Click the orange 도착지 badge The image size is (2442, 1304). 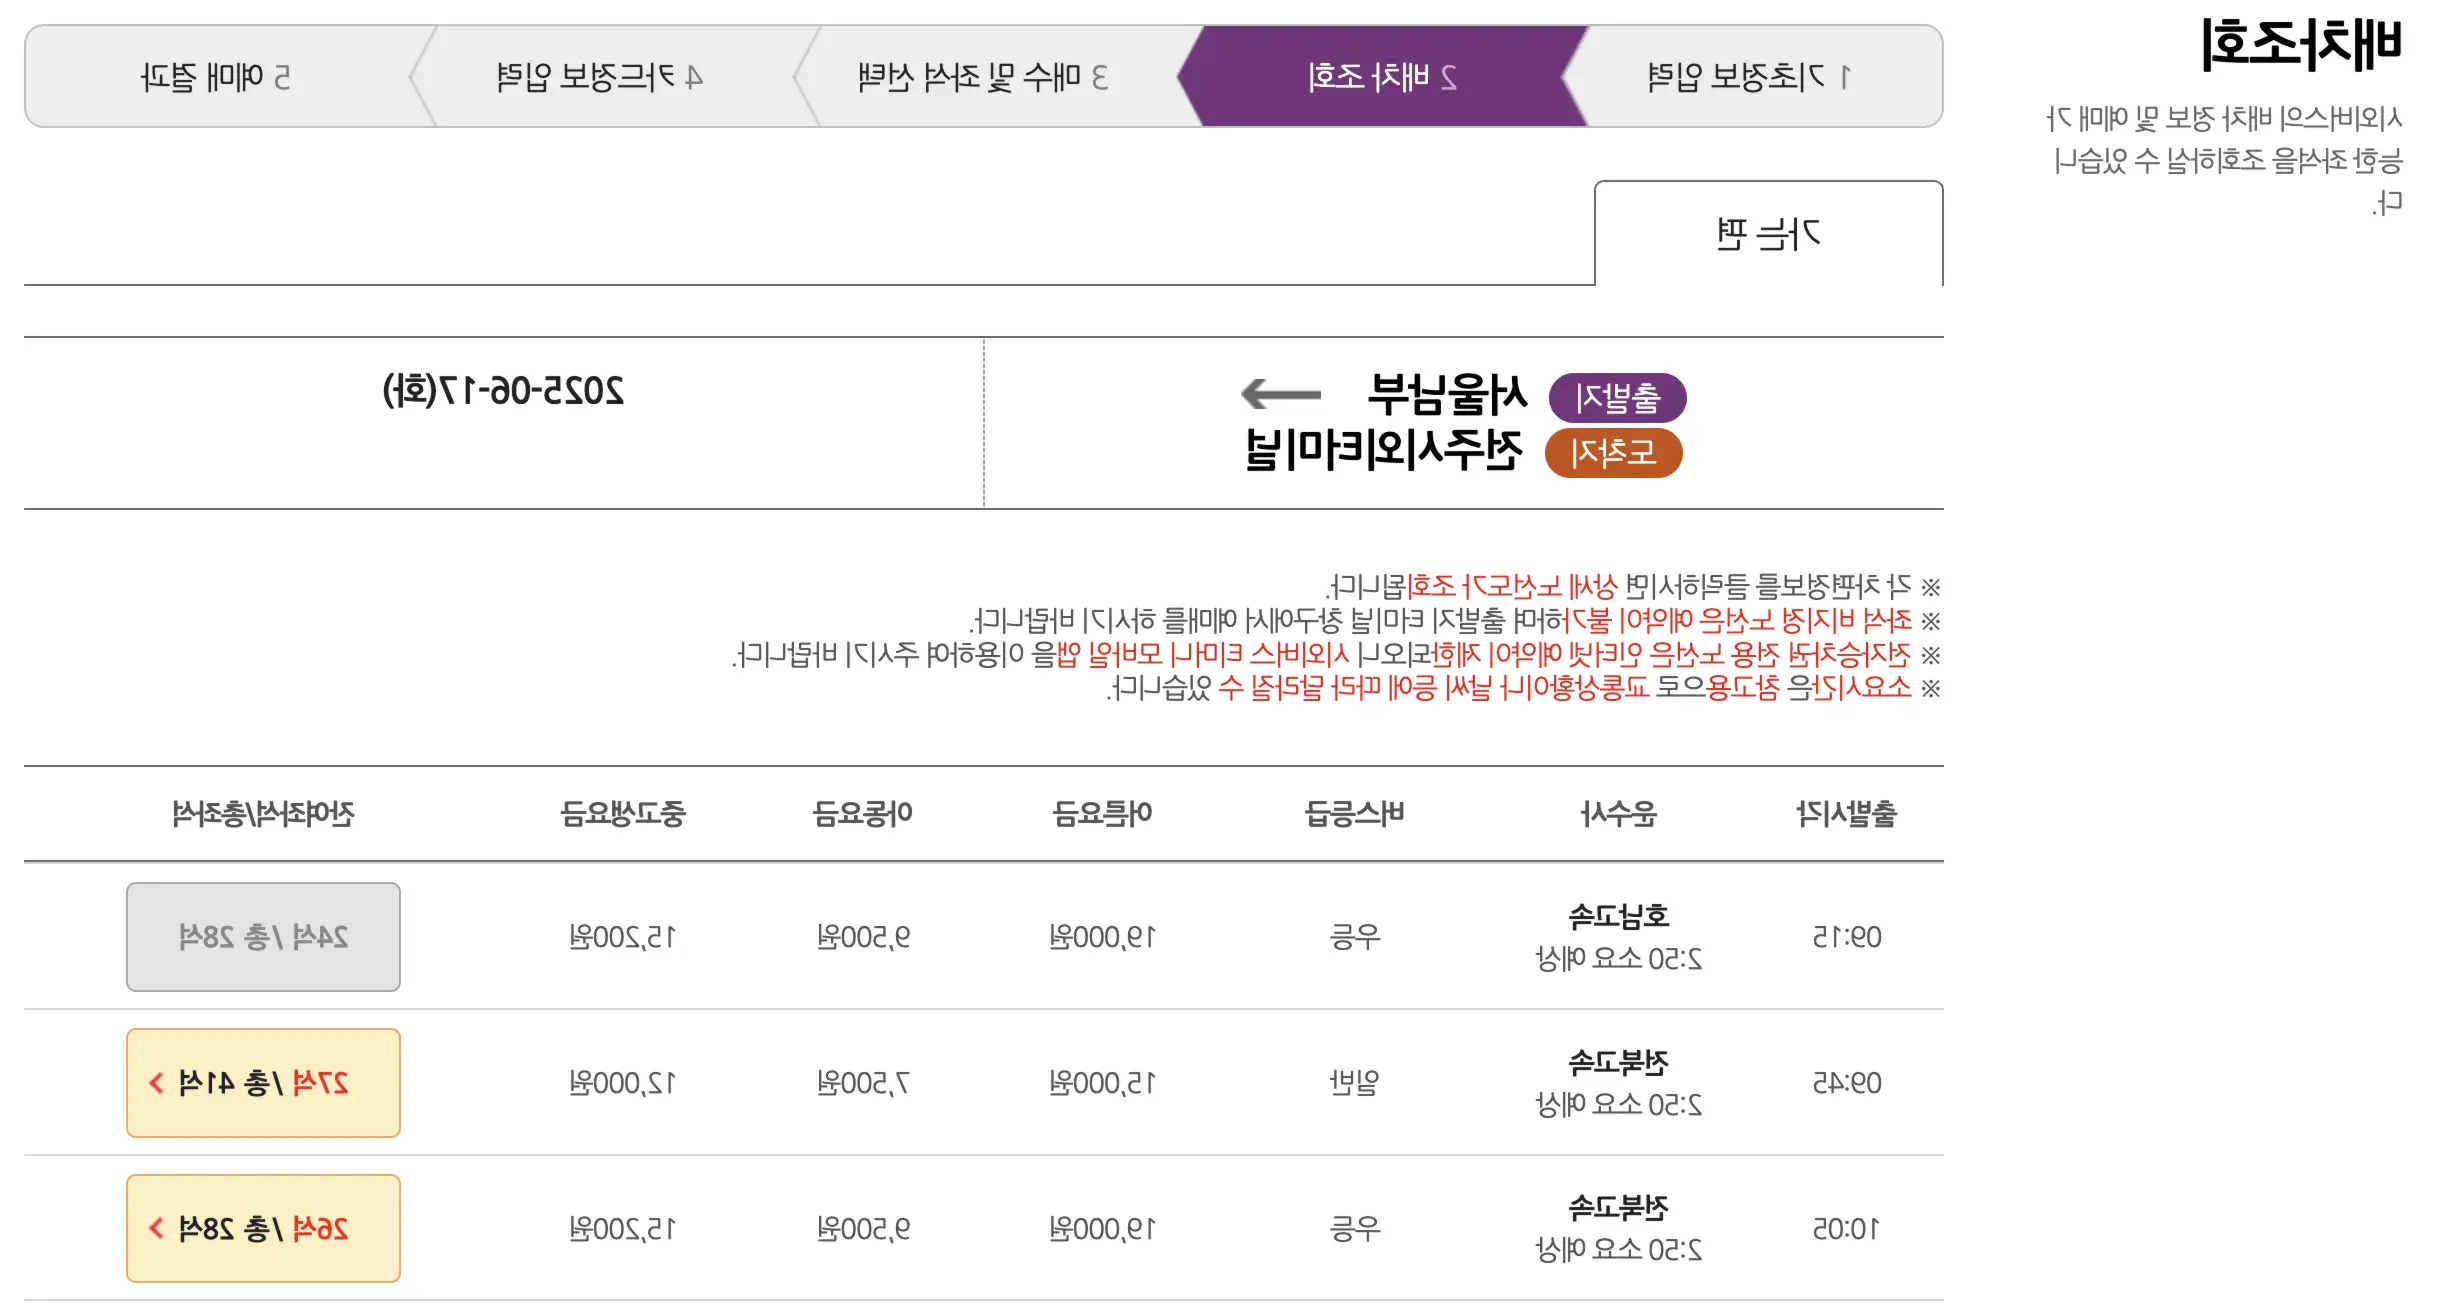tap(1613, 453)
